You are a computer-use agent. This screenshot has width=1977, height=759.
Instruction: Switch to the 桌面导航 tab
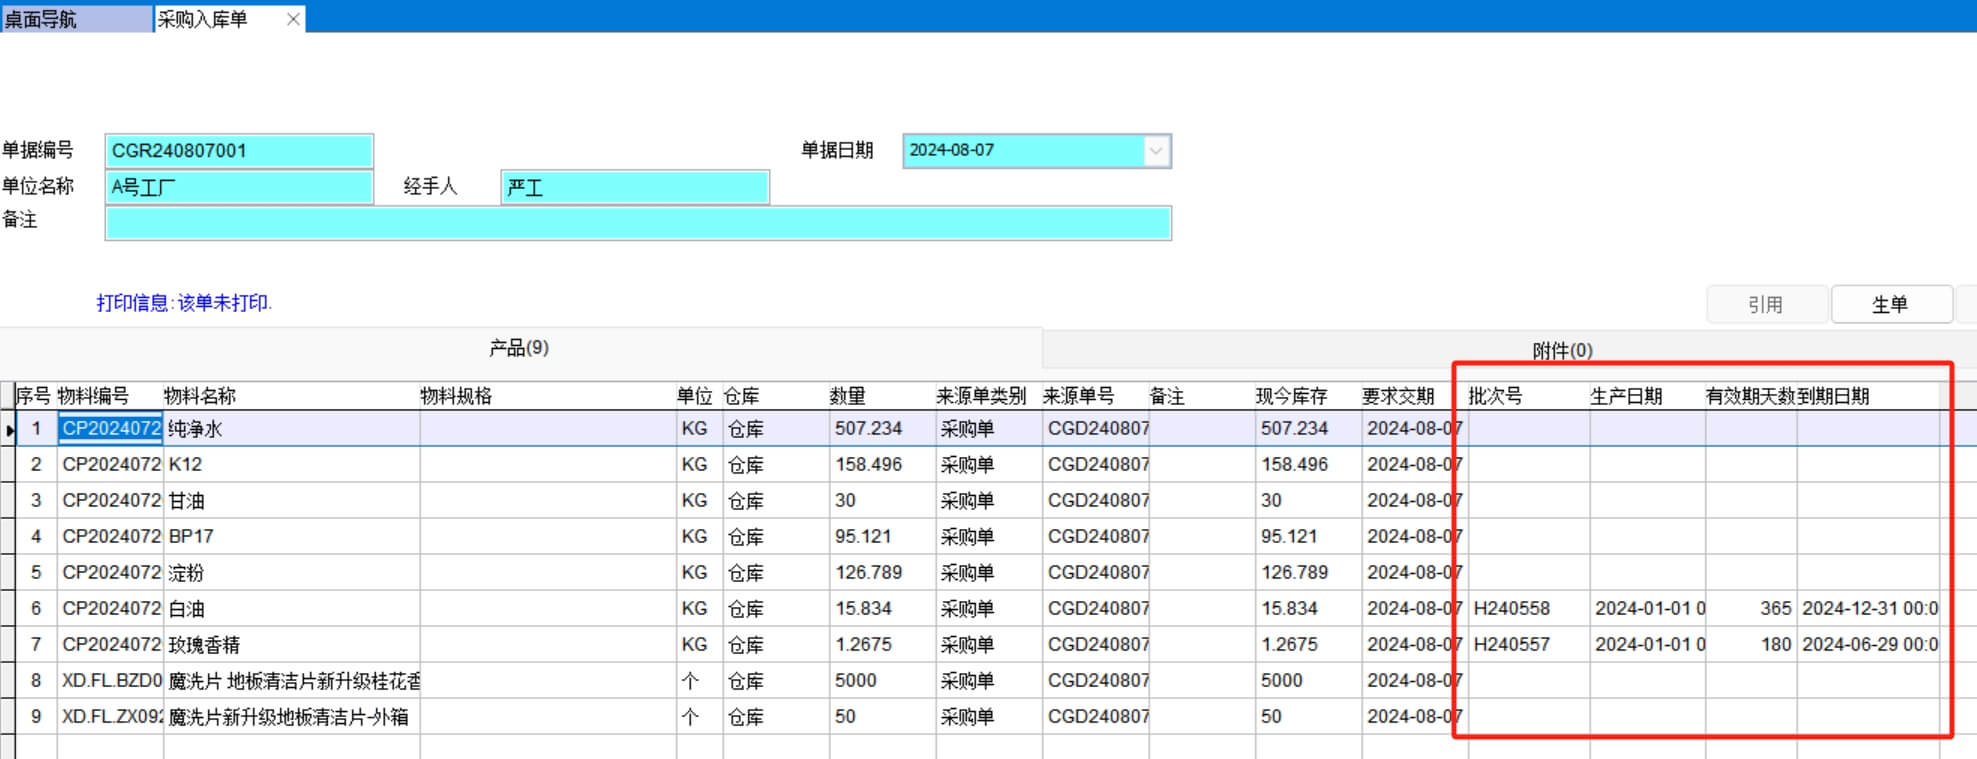click(x=75, y=19)
